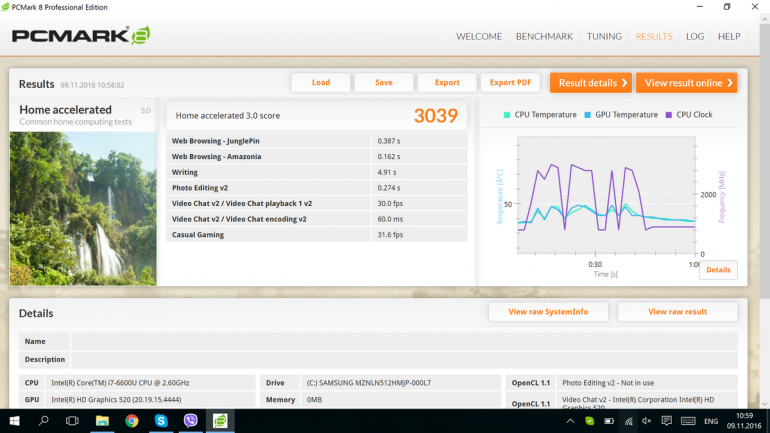Click the PCMark 8 logo

point(81,35)
